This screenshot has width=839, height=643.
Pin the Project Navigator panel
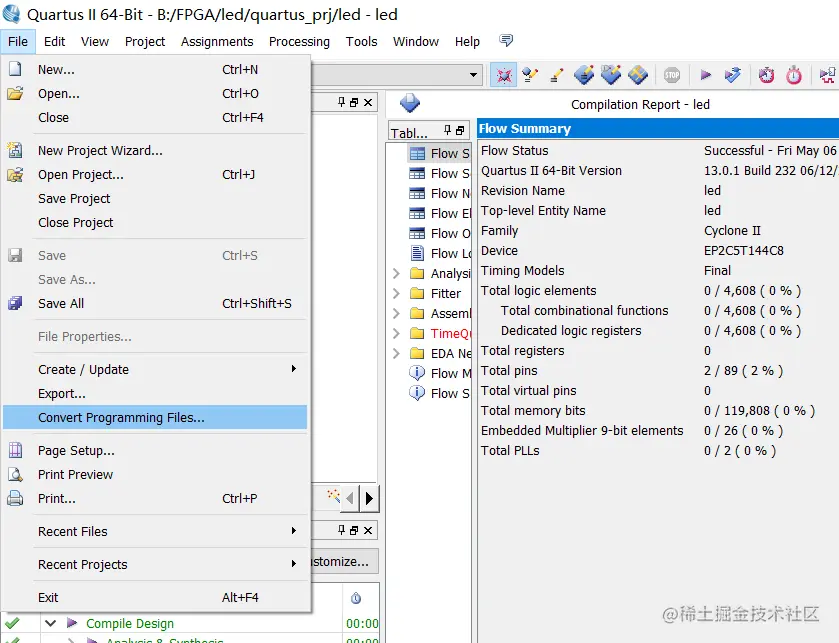[x=341, y=102]
